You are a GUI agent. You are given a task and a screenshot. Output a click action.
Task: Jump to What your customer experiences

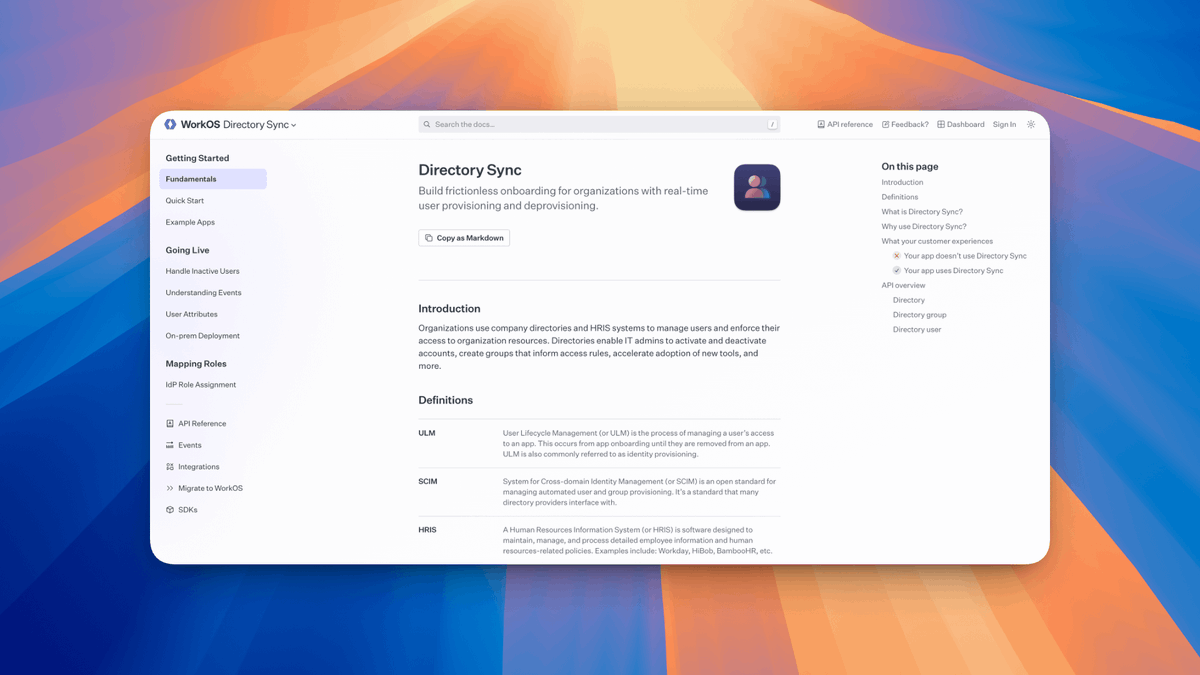coord(937,241)
